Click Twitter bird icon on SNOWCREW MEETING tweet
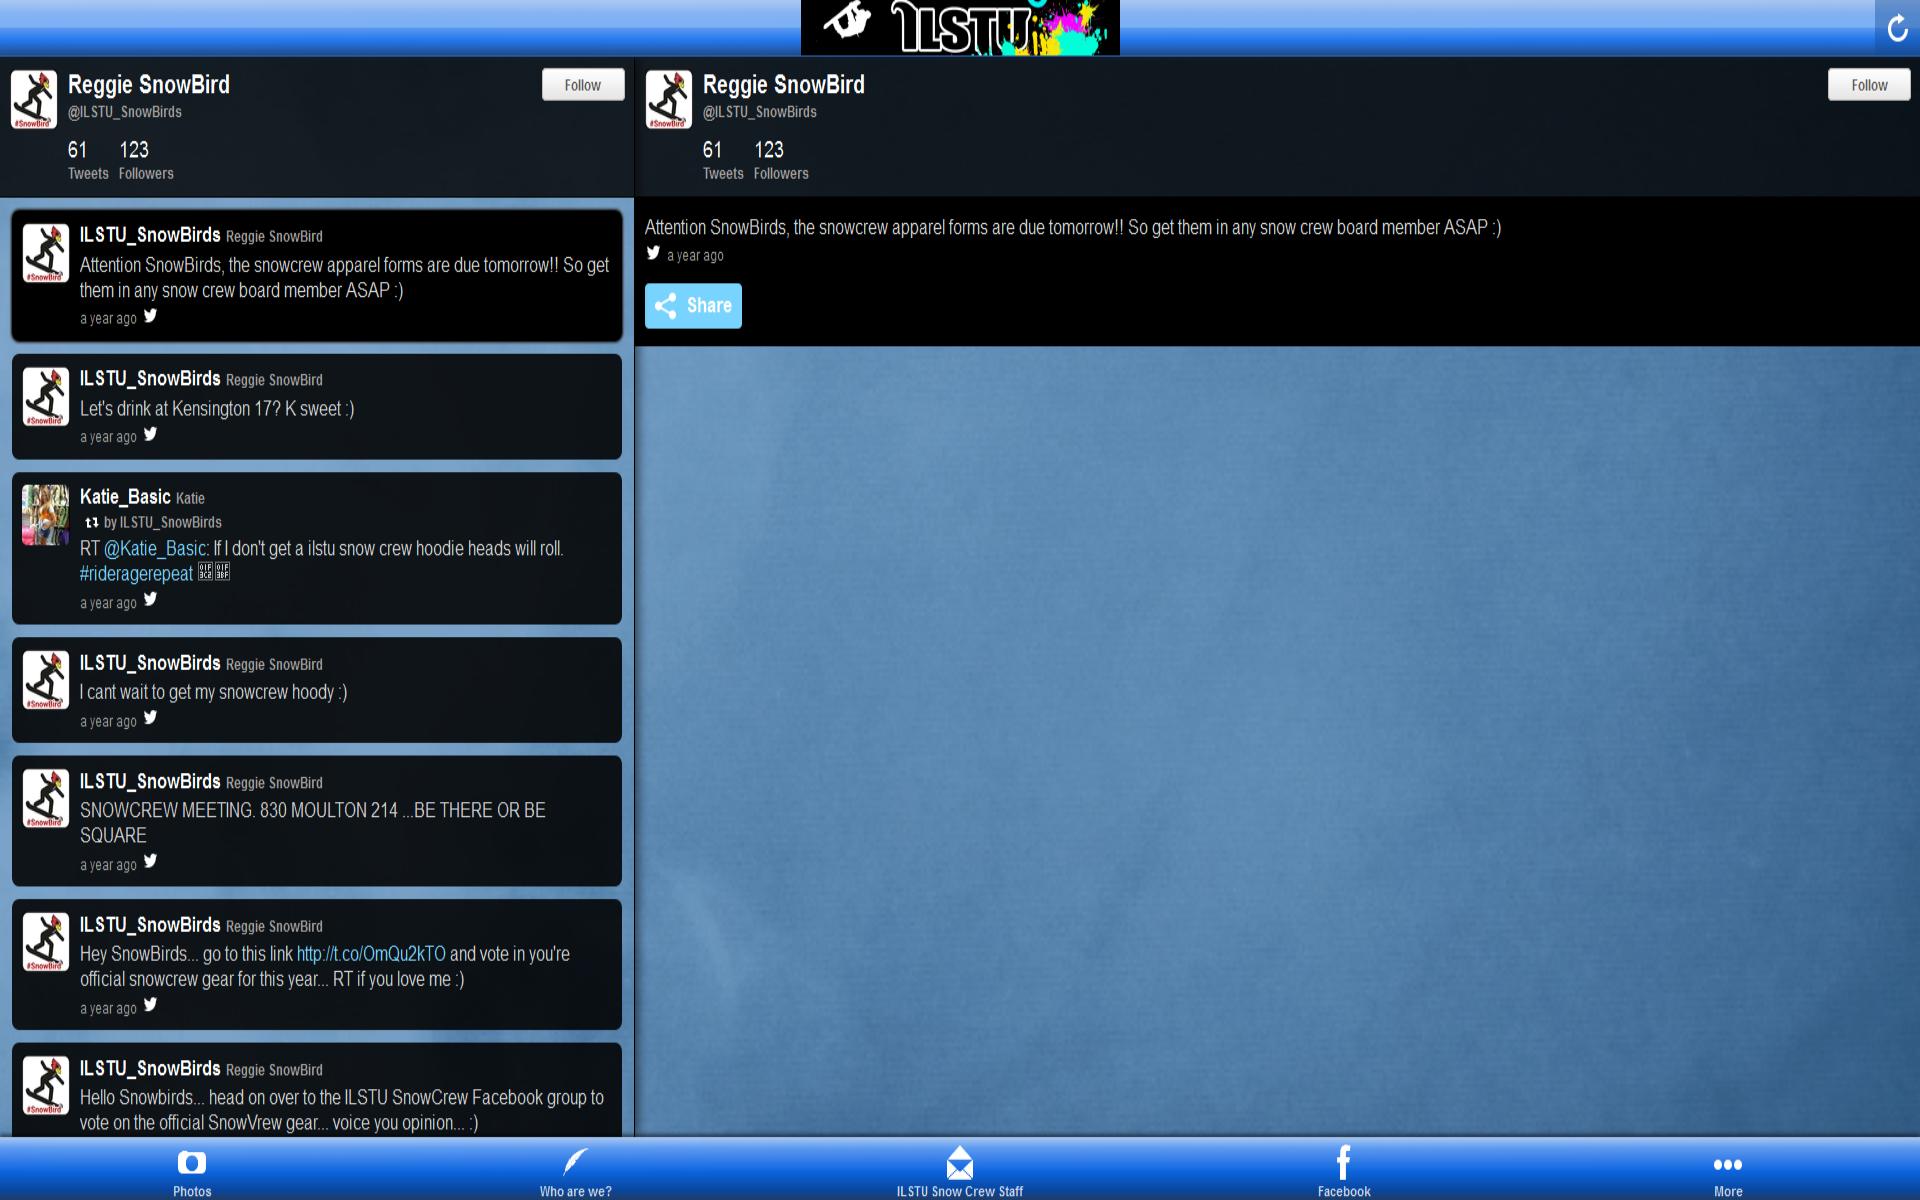The image size is (1920, 1200). [150, 862]
